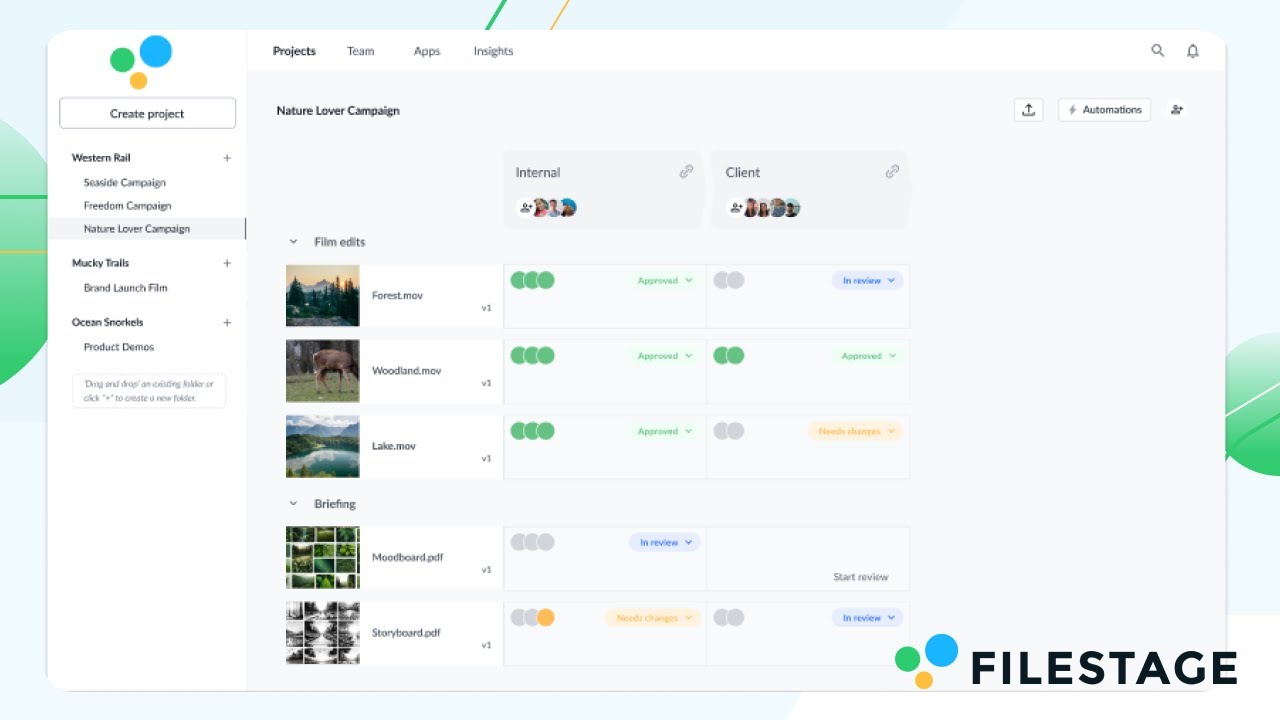Open the Lake.mov thumbnail
This screenshot has width=1280, height=720.
click(x=322, y=446)
